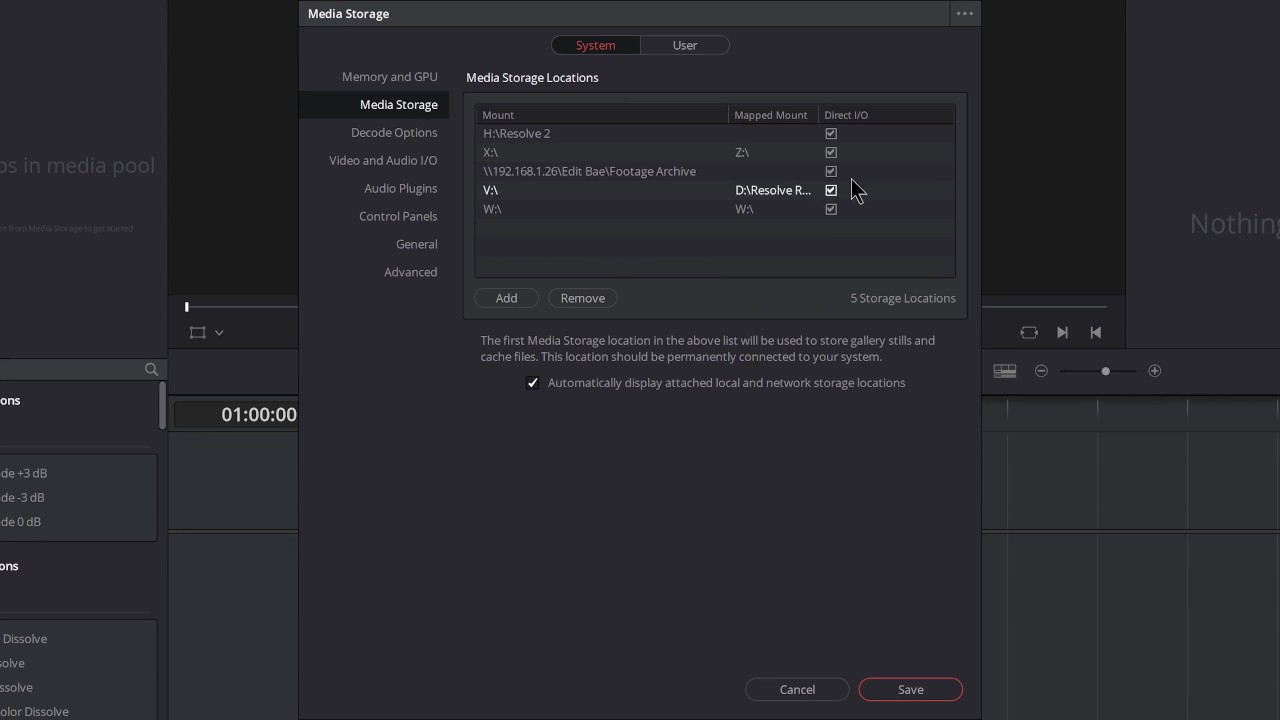Toggle Direct I/O for X:\ mount
The height and width of the screenshot is (720, 1280).
point(831,153)
